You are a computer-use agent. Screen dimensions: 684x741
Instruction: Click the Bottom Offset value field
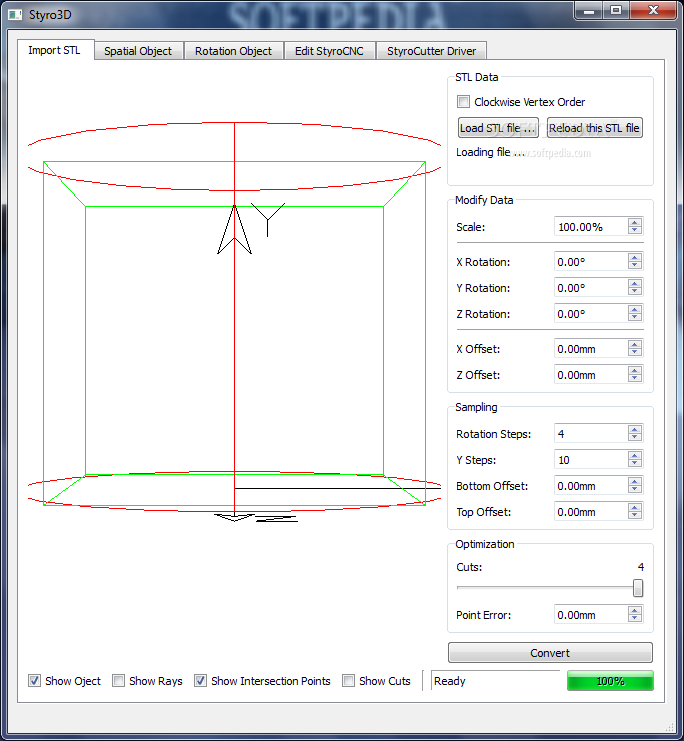point(591,485)
